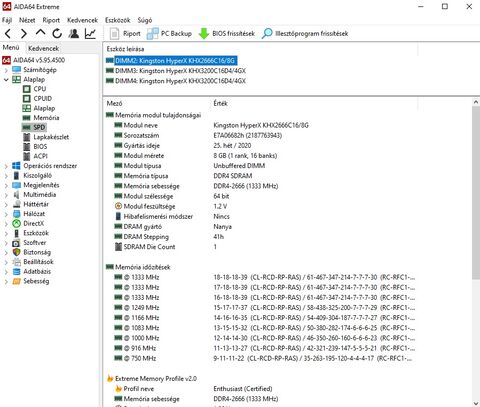
Task: Expand the Operációs rendszer node
Action: tap(6, 166)
